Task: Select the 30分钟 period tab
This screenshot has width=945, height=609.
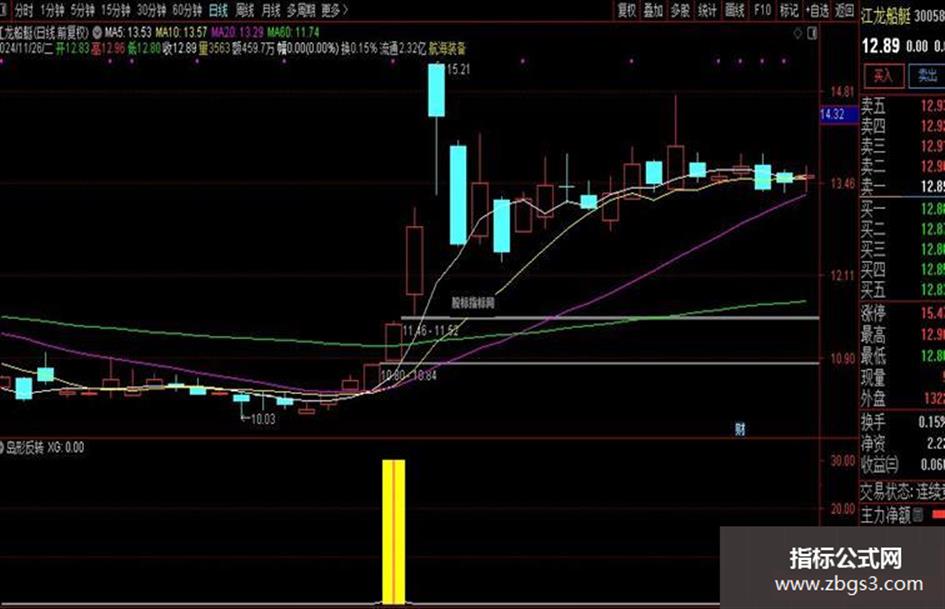Action: click(151, 10)
